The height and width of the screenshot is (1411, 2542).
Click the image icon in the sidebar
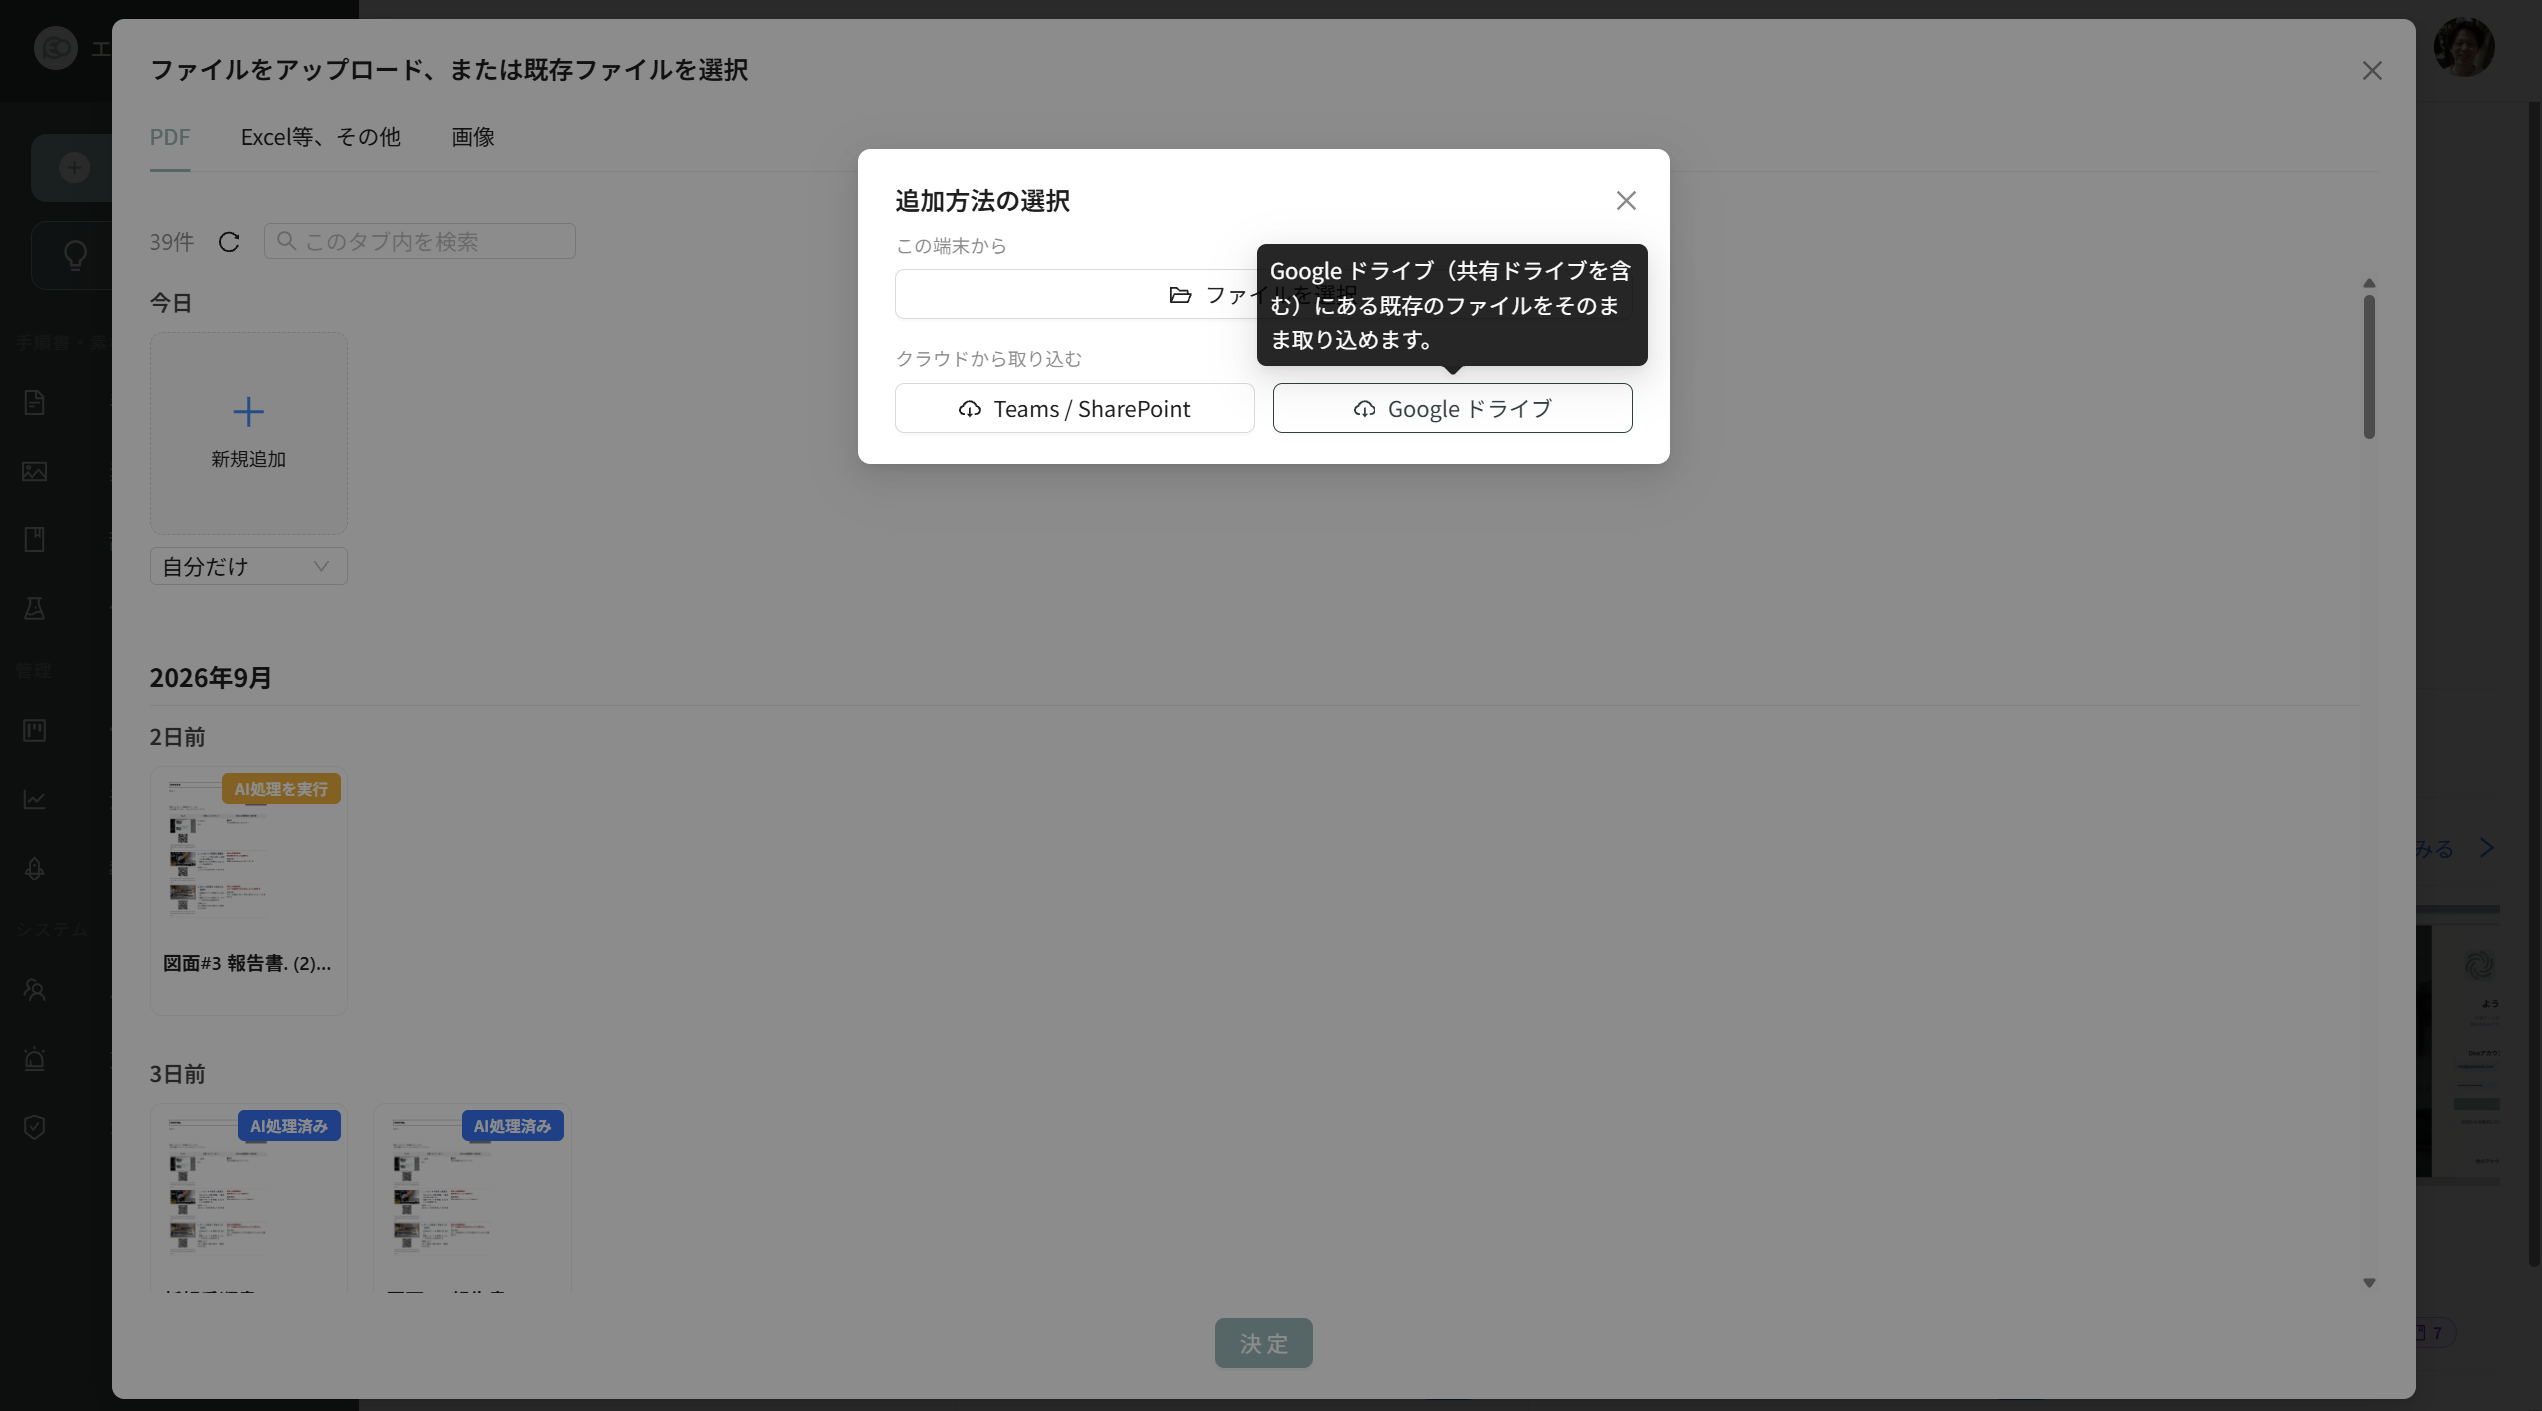click(x=35, y=471)
